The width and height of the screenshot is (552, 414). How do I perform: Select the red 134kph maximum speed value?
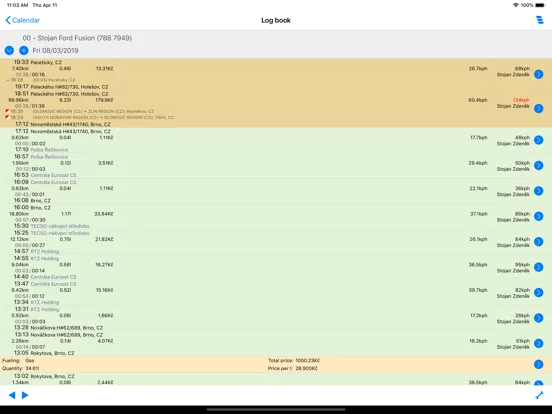(521, 100)
